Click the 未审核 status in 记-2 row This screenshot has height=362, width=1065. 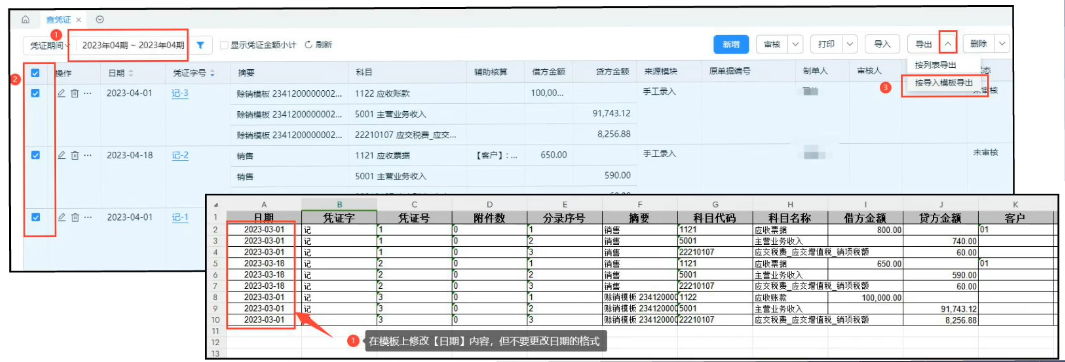(985, 153)
